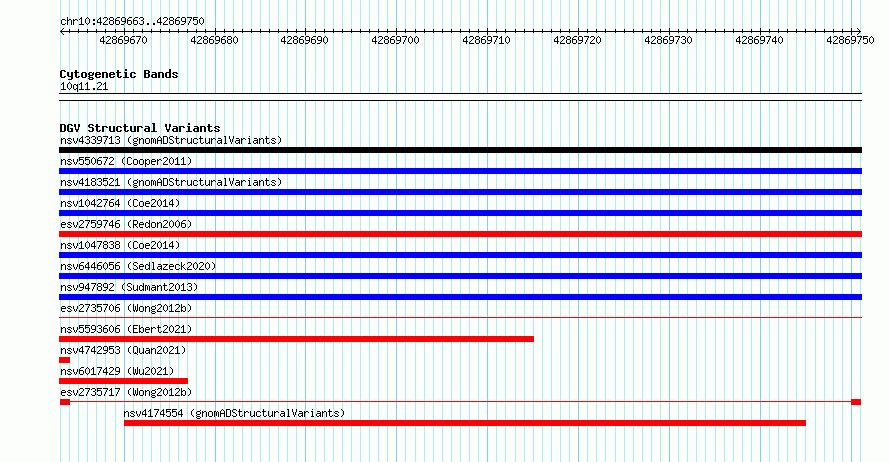Click the thin red esv2735706 line
The height and width of the screenshot is (462, 890).
[460, 318]
